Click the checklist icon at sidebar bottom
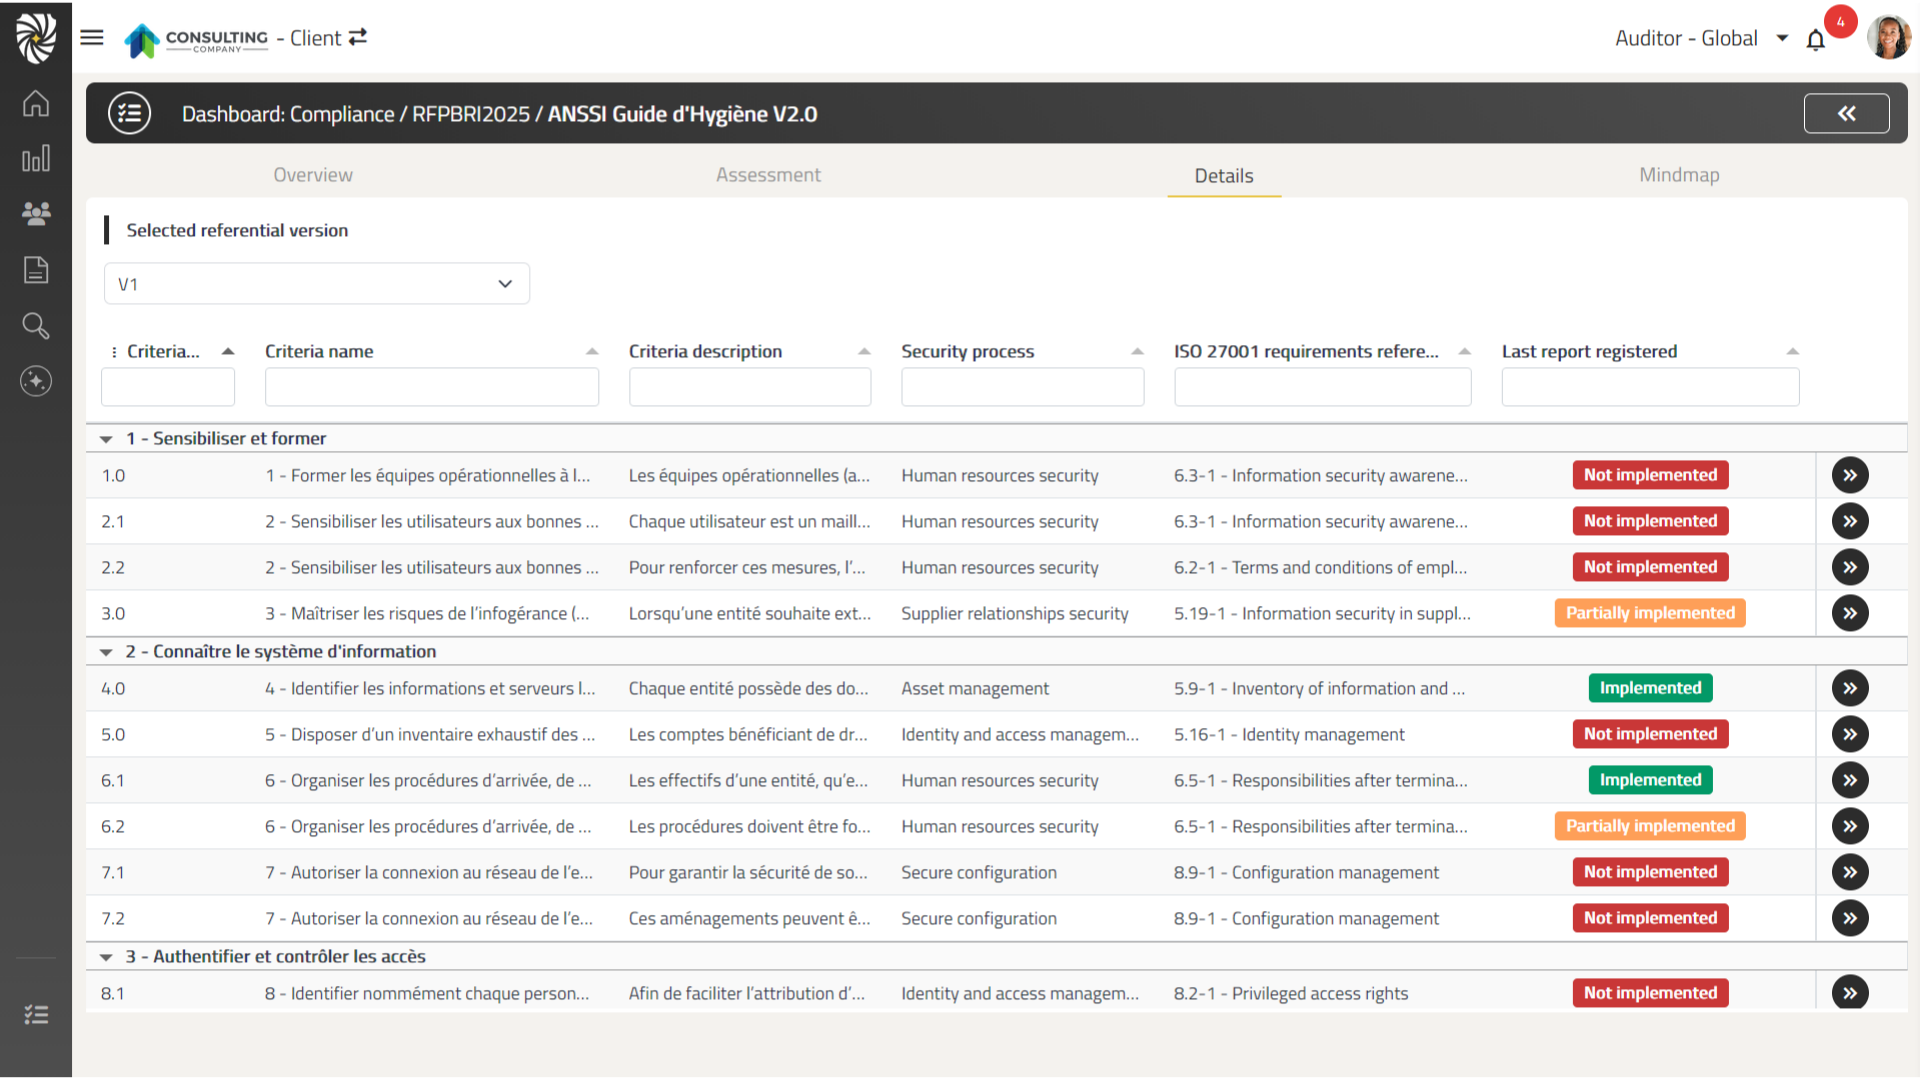 (x=36, y=1015)
